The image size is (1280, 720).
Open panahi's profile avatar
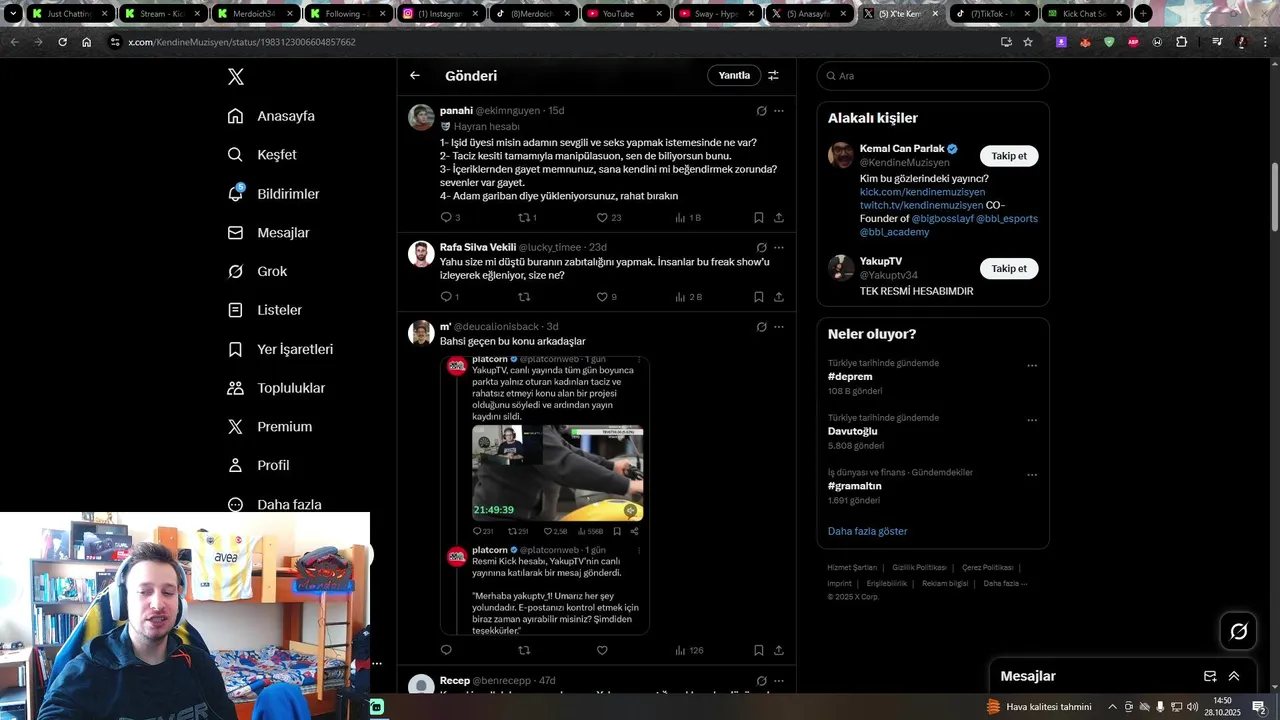pyautogui.click(x=421, y=117)
